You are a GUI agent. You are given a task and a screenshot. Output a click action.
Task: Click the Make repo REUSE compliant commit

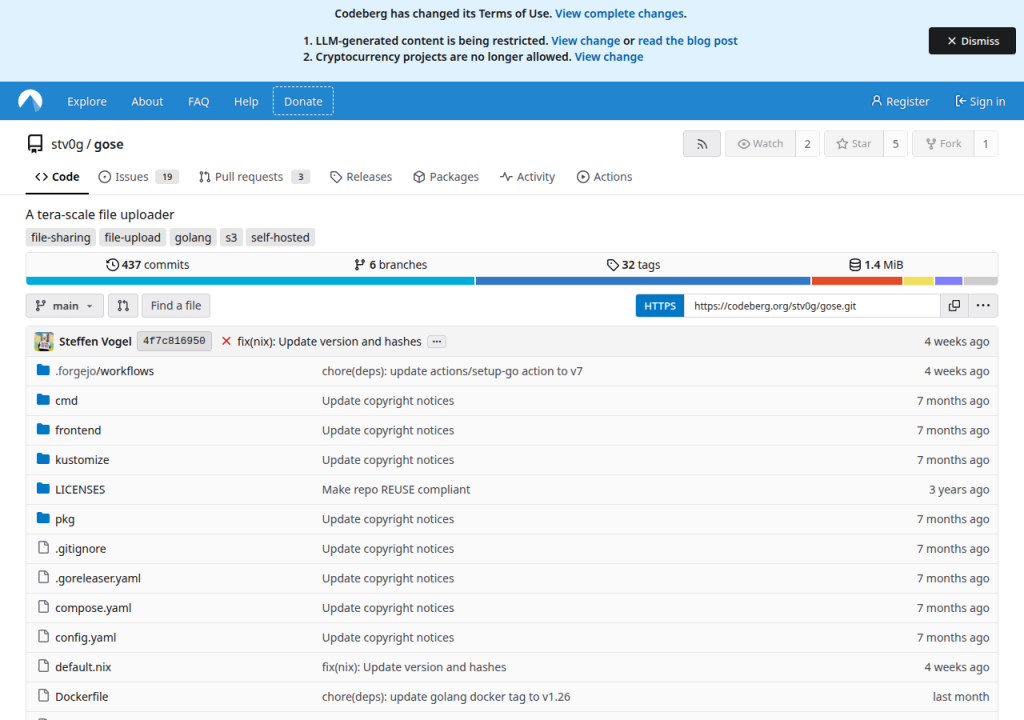(x=396, y=489)
